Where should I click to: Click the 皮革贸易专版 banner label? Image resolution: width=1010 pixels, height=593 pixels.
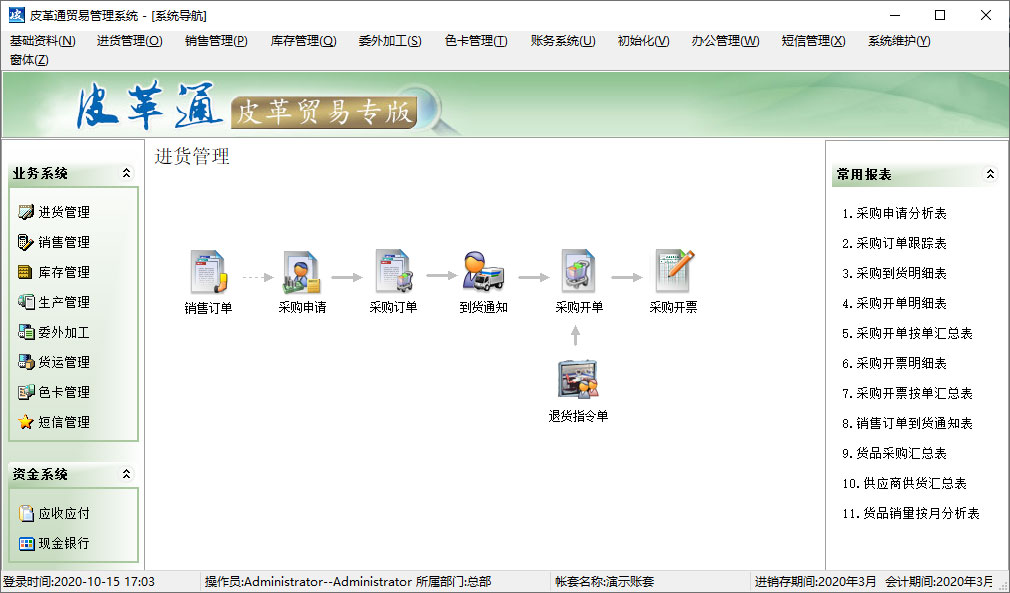pos(324,112)
